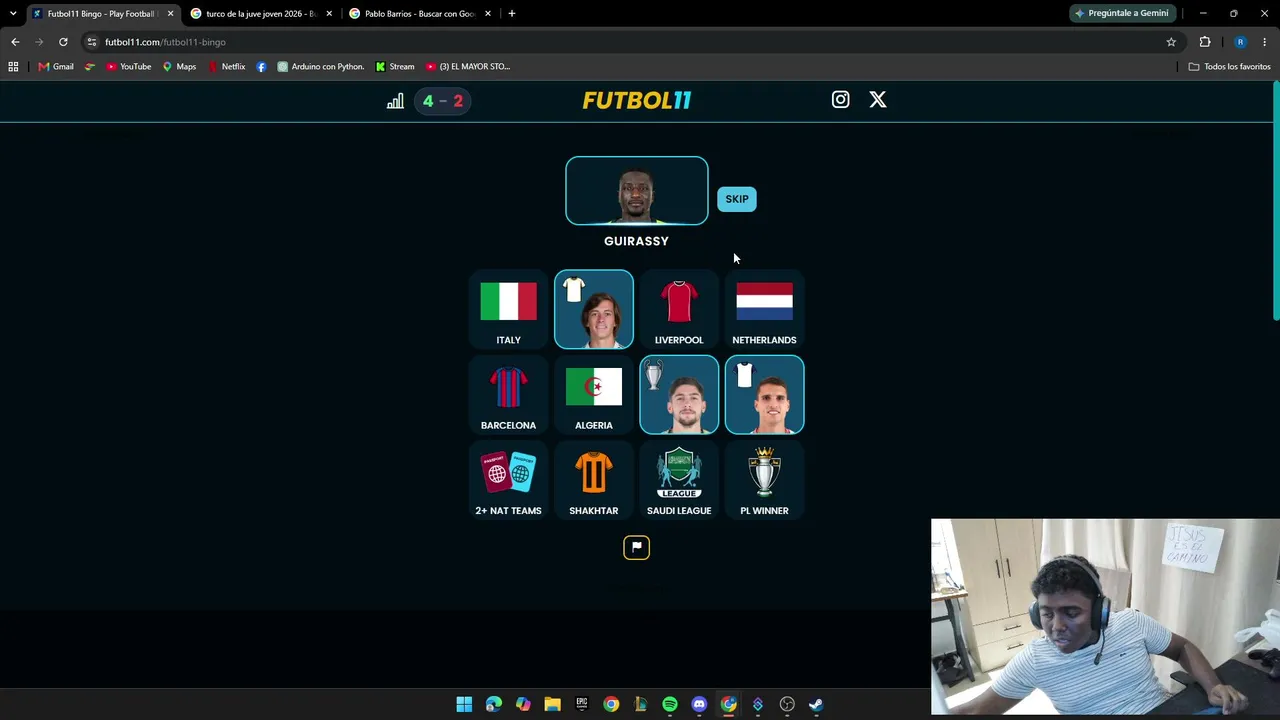Image resolution: width=1280 pixels, height=720 pixels.
Task: Open Spotify from the taskbar
Action: pyautogui.click(x=670, y=704)
